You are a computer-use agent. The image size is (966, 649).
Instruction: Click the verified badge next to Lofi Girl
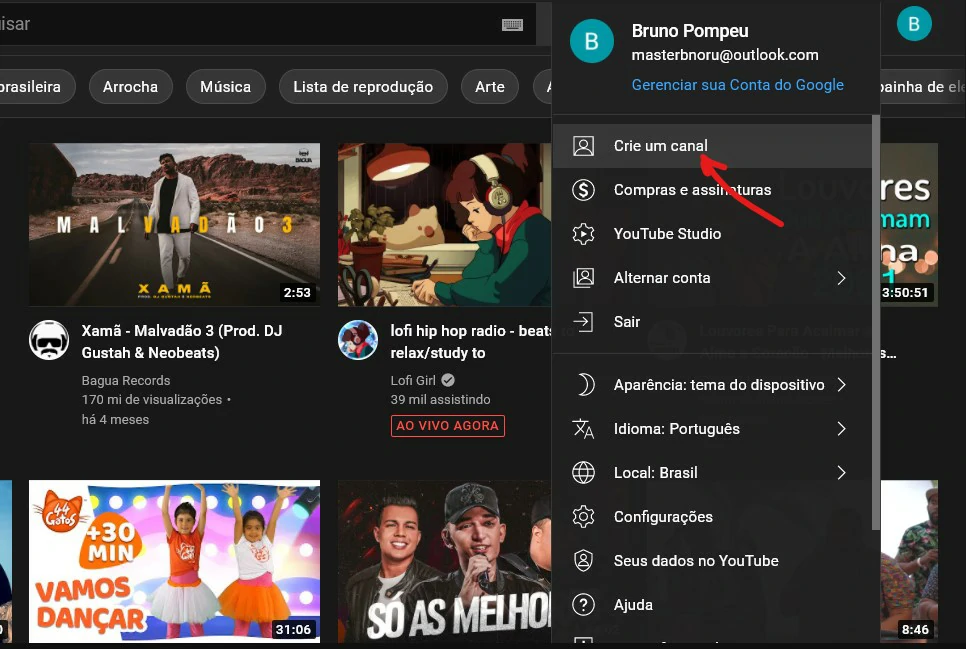(x=448, y=380)
